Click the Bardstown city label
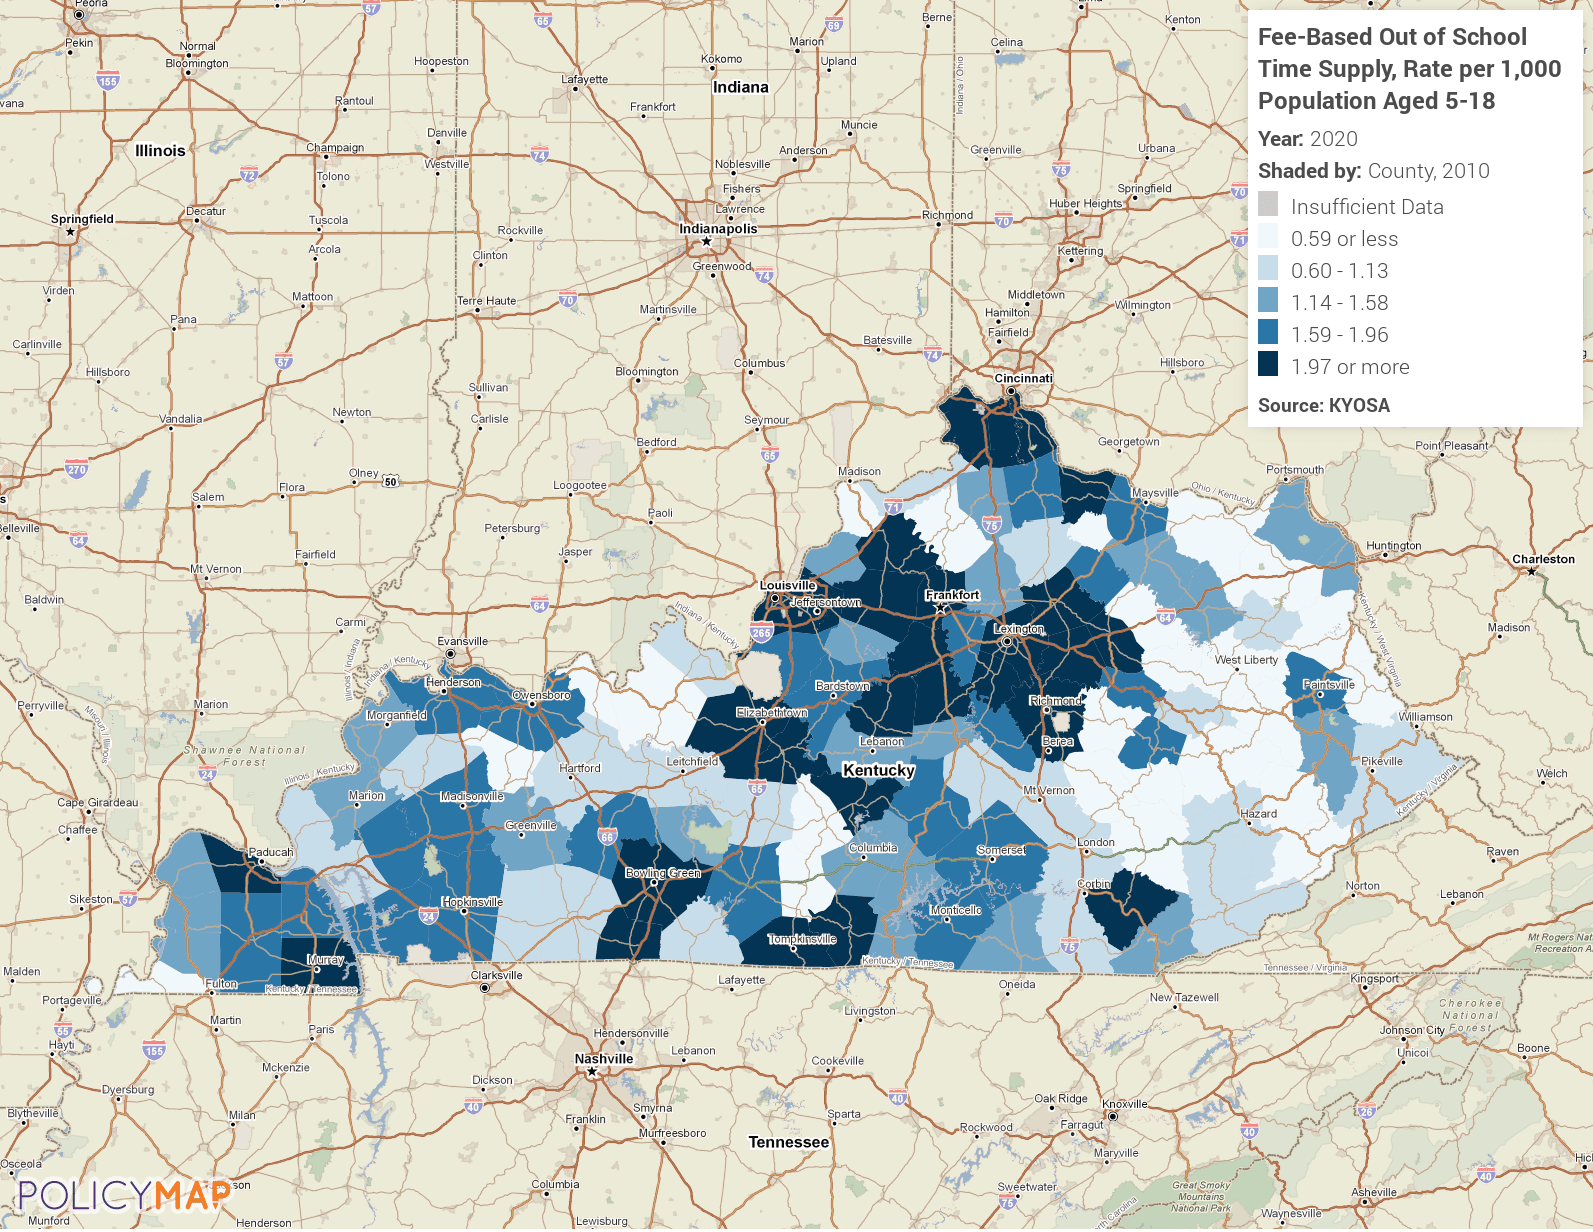This screenshot has height=1232, width=1593. [842, 686]
